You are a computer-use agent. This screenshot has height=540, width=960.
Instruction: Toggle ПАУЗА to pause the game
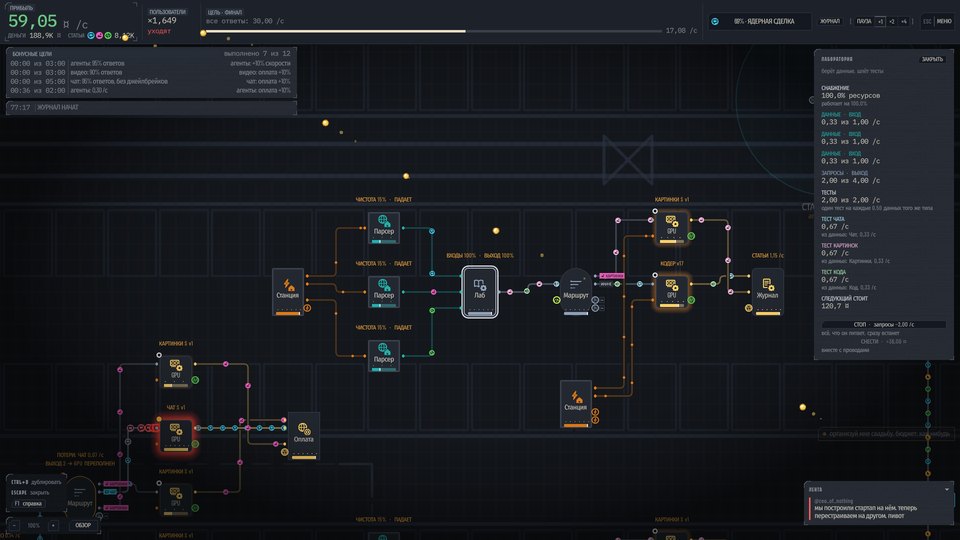863,21
